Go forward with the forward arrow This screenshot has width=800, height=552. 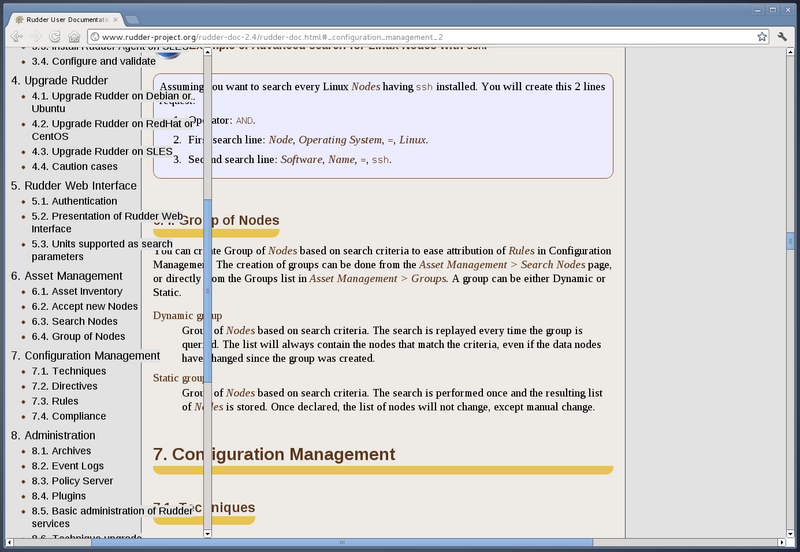tap(36, 37)
